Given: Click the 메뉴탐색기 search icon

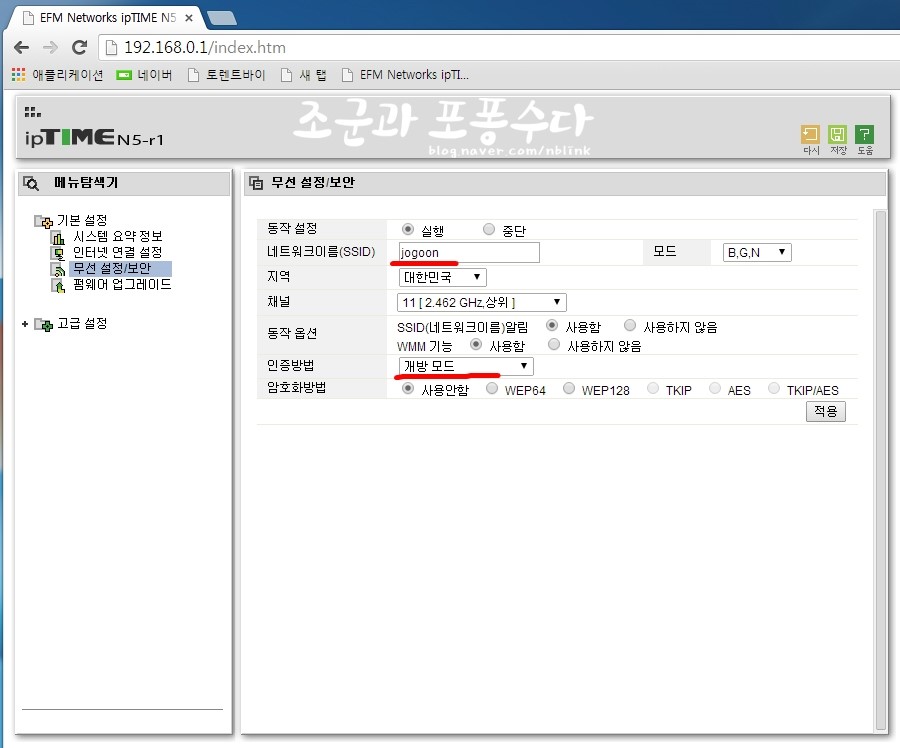Looking at the screenshot, I should coord(31,184).
